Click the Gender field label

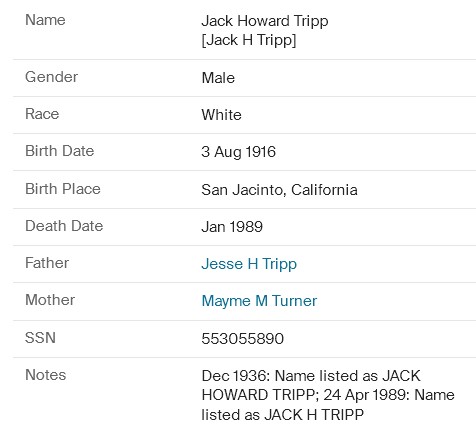(52, 77)
